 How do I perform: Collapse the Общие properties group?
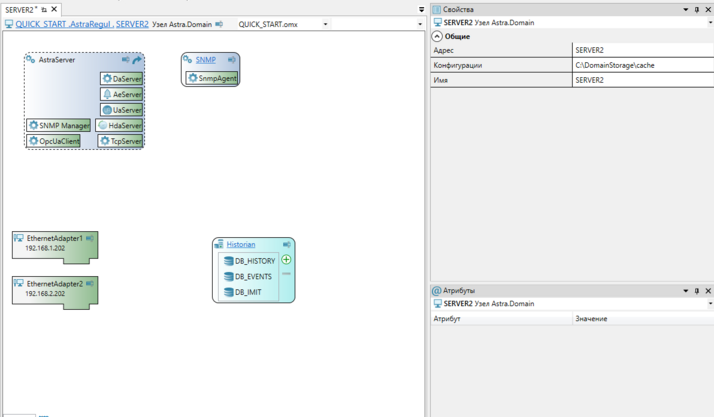click(x=437, y=36)
